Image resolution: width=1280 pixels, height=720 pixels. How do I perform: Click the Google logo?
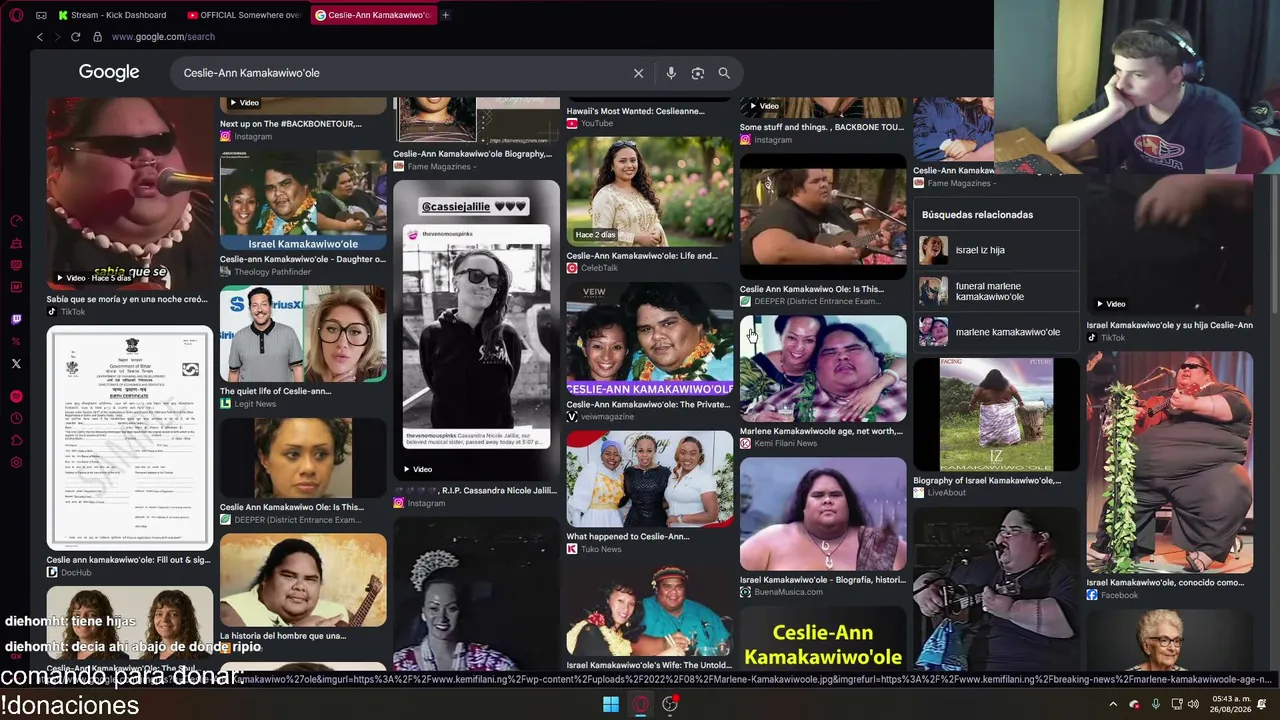109,72
